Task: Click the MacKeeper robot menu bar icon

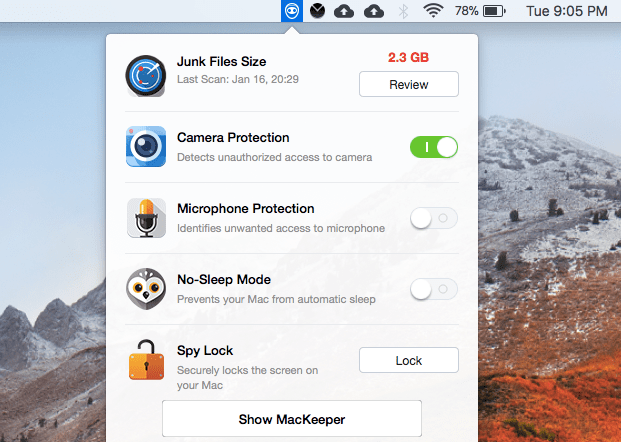Action: coord(291,12)
